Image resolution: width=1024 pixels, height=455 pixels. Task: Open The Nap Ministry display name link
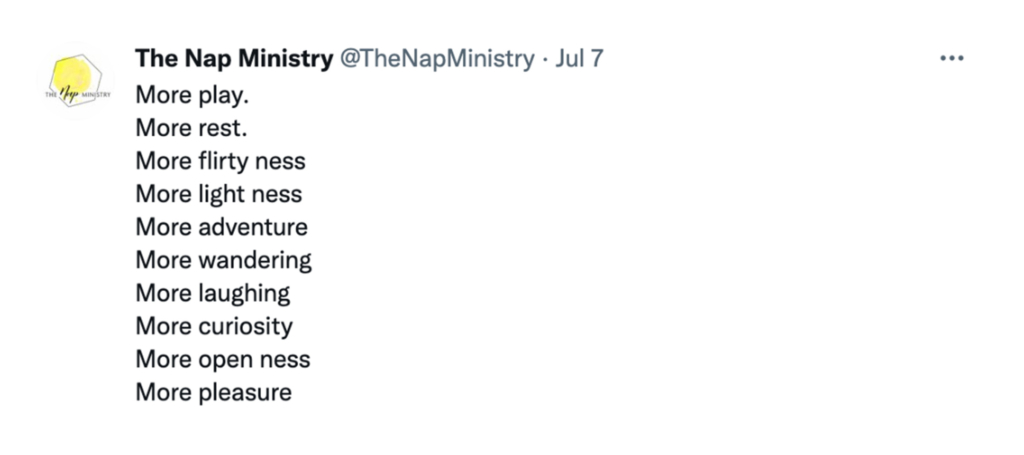(234, 59)
